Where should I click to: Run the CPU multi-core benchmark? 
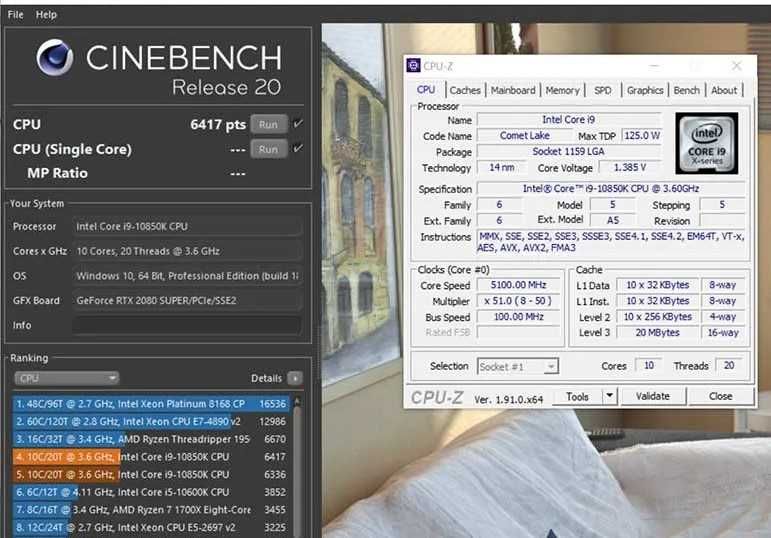tap(268, 124)
